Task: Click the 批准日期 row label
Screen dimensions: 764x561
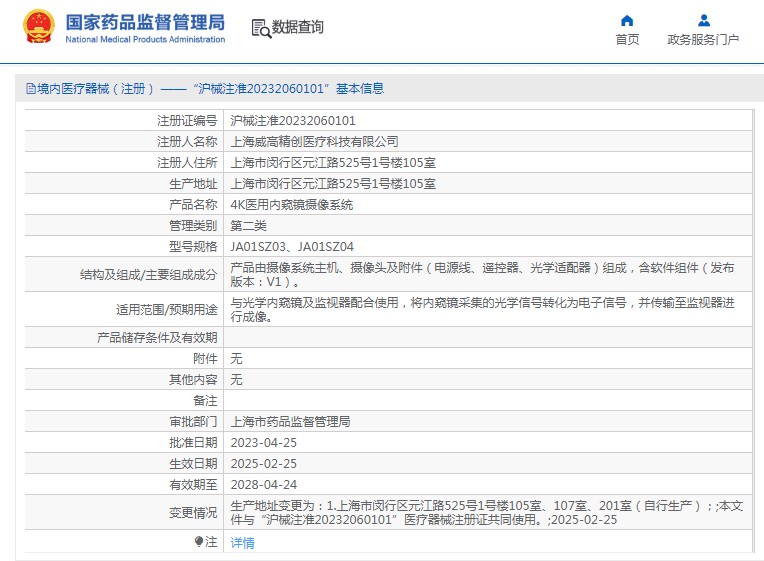Action: tap(193, 443)
